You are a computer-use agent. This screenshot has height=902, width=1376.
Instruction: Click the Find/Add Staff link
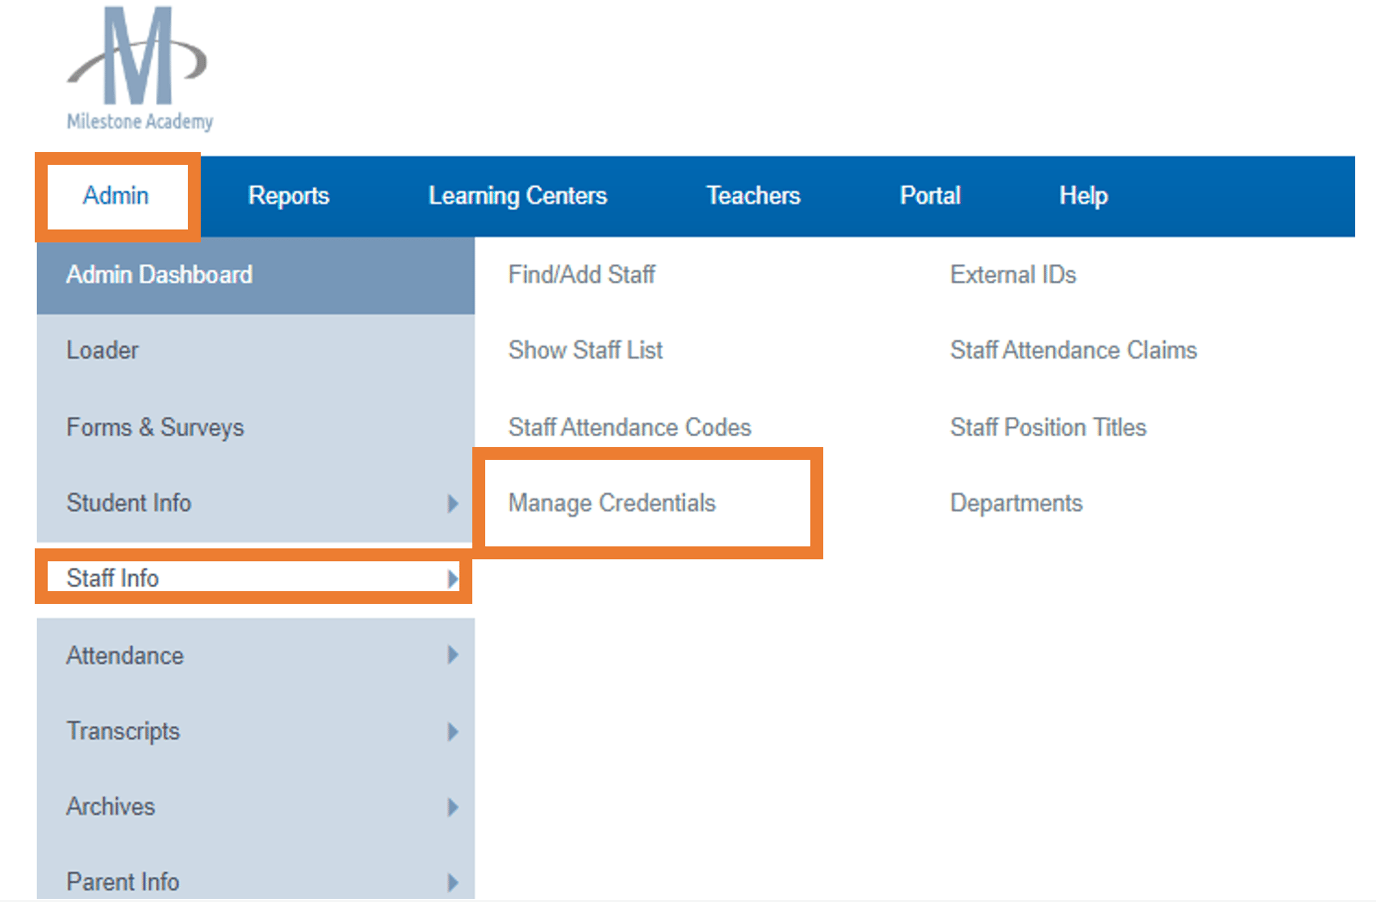tap(582, 274)
